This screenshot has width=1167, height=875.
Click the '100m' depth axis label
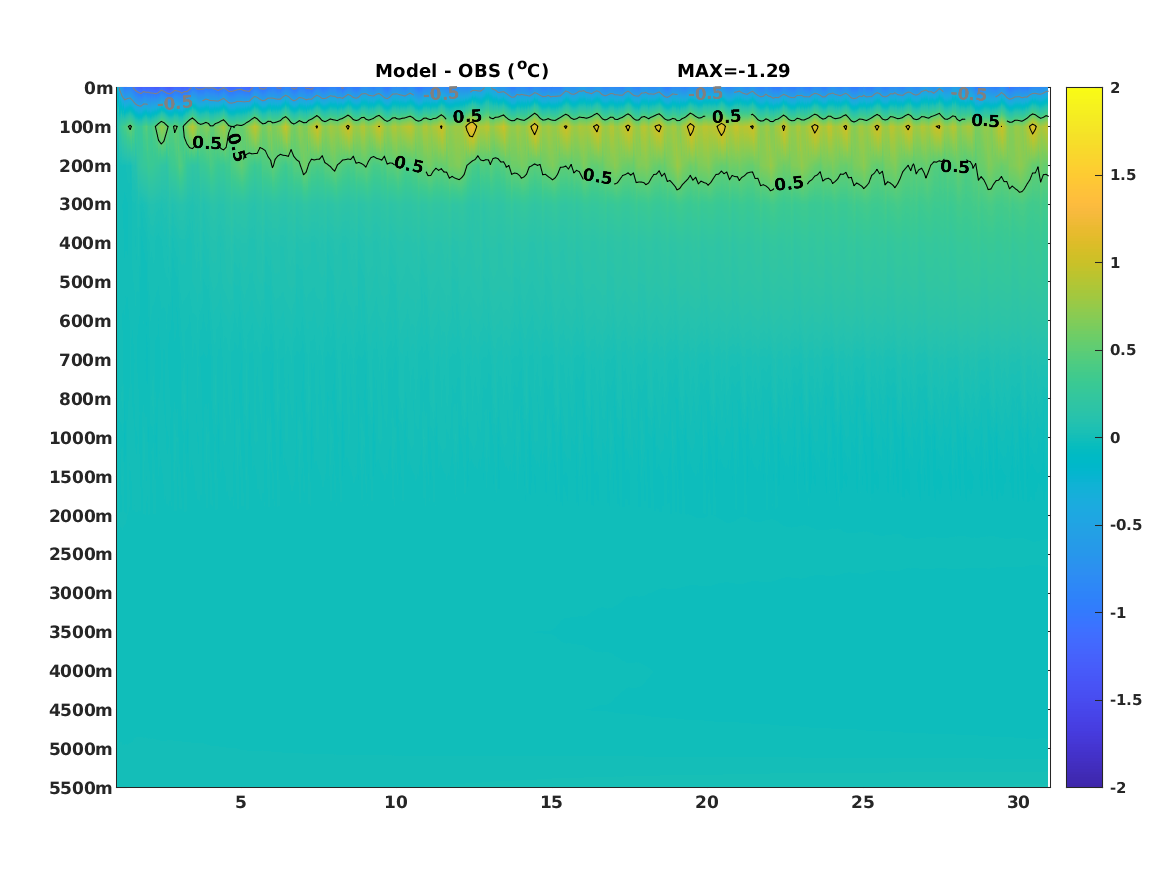point(85,127)
